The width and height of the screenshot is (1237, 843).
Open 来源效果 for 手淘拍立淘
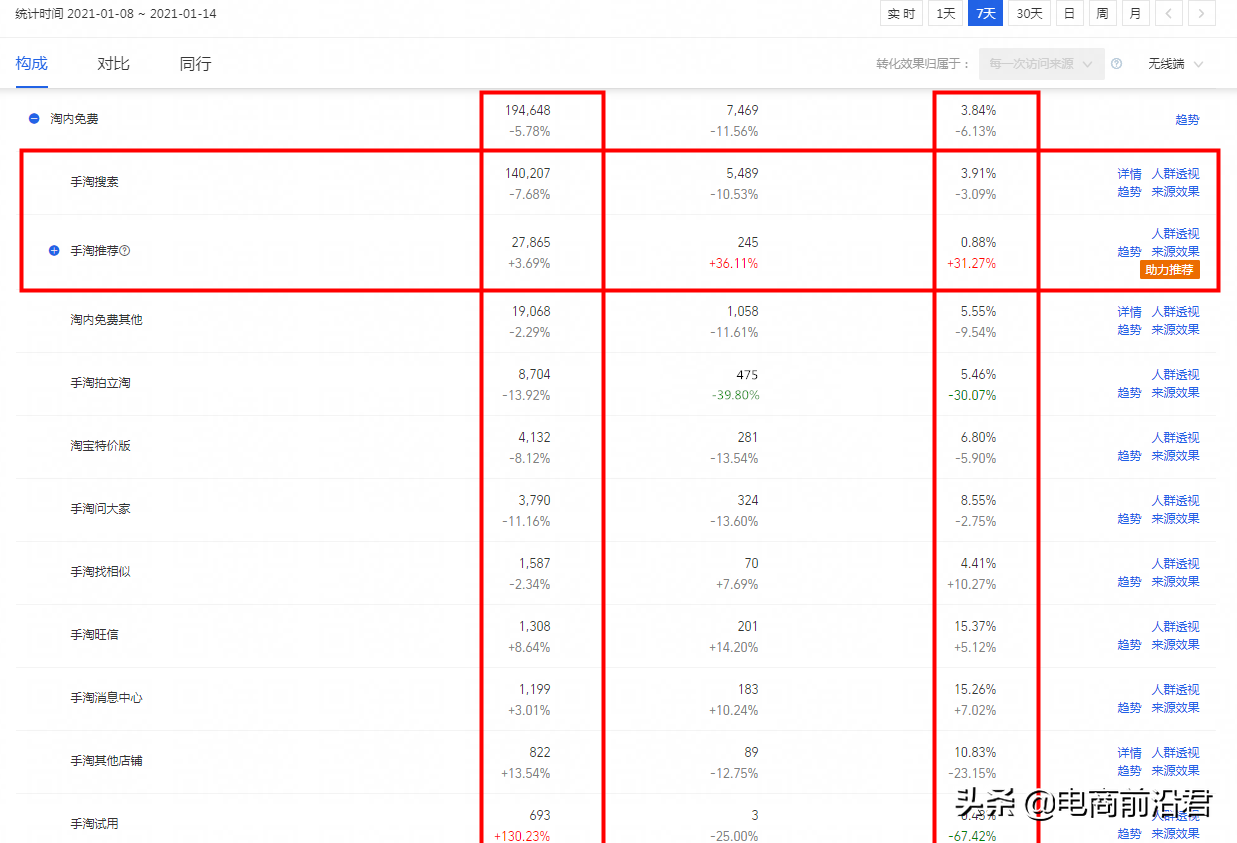point(1175,393)
